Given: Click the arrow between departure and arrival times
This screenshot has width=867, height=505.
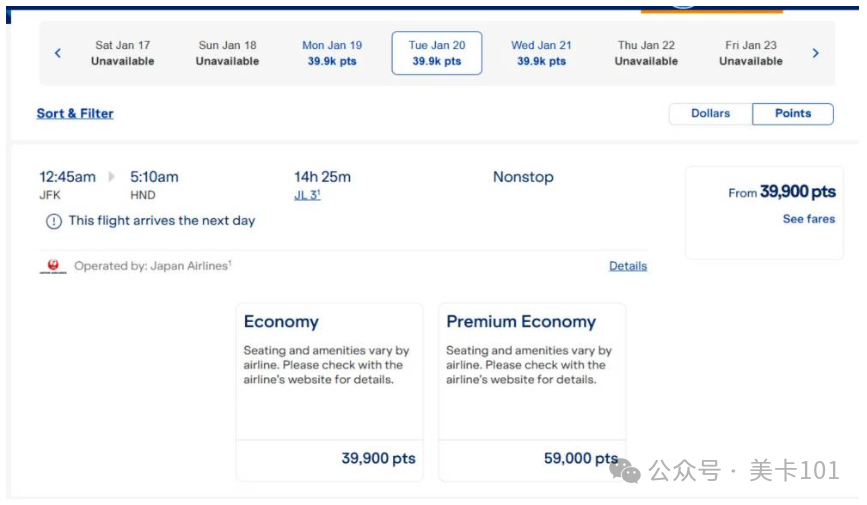Looking at the screenshot, I should [x=111, y=176].
